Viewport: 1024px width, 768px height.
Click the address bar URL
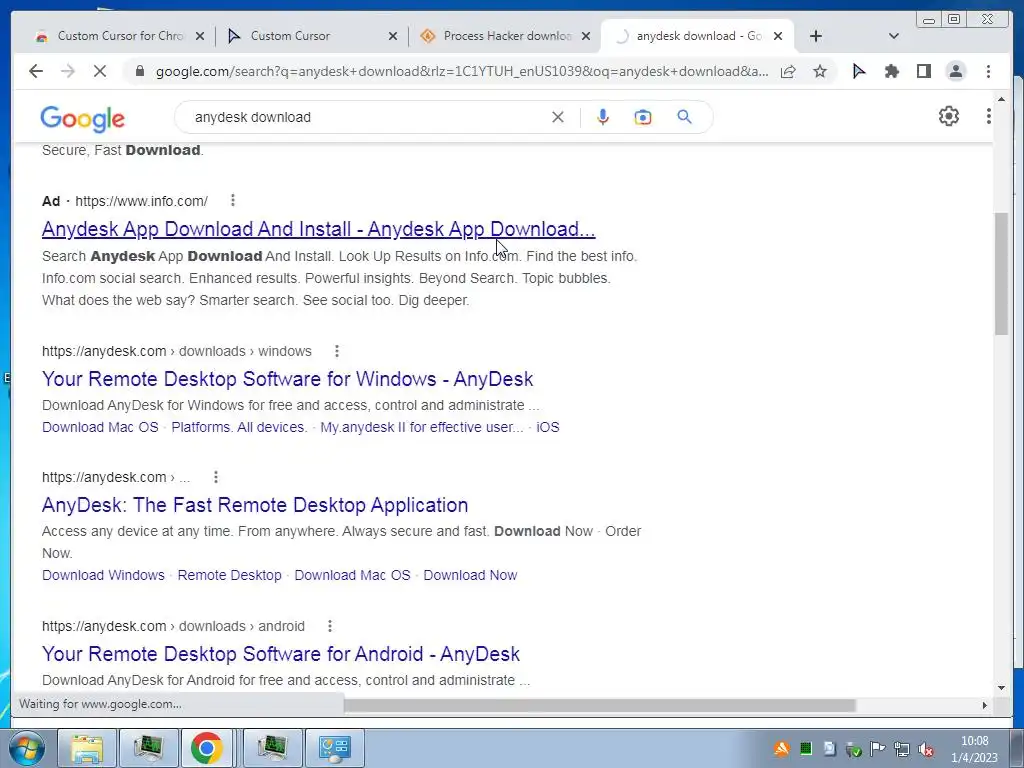point(462,71)
